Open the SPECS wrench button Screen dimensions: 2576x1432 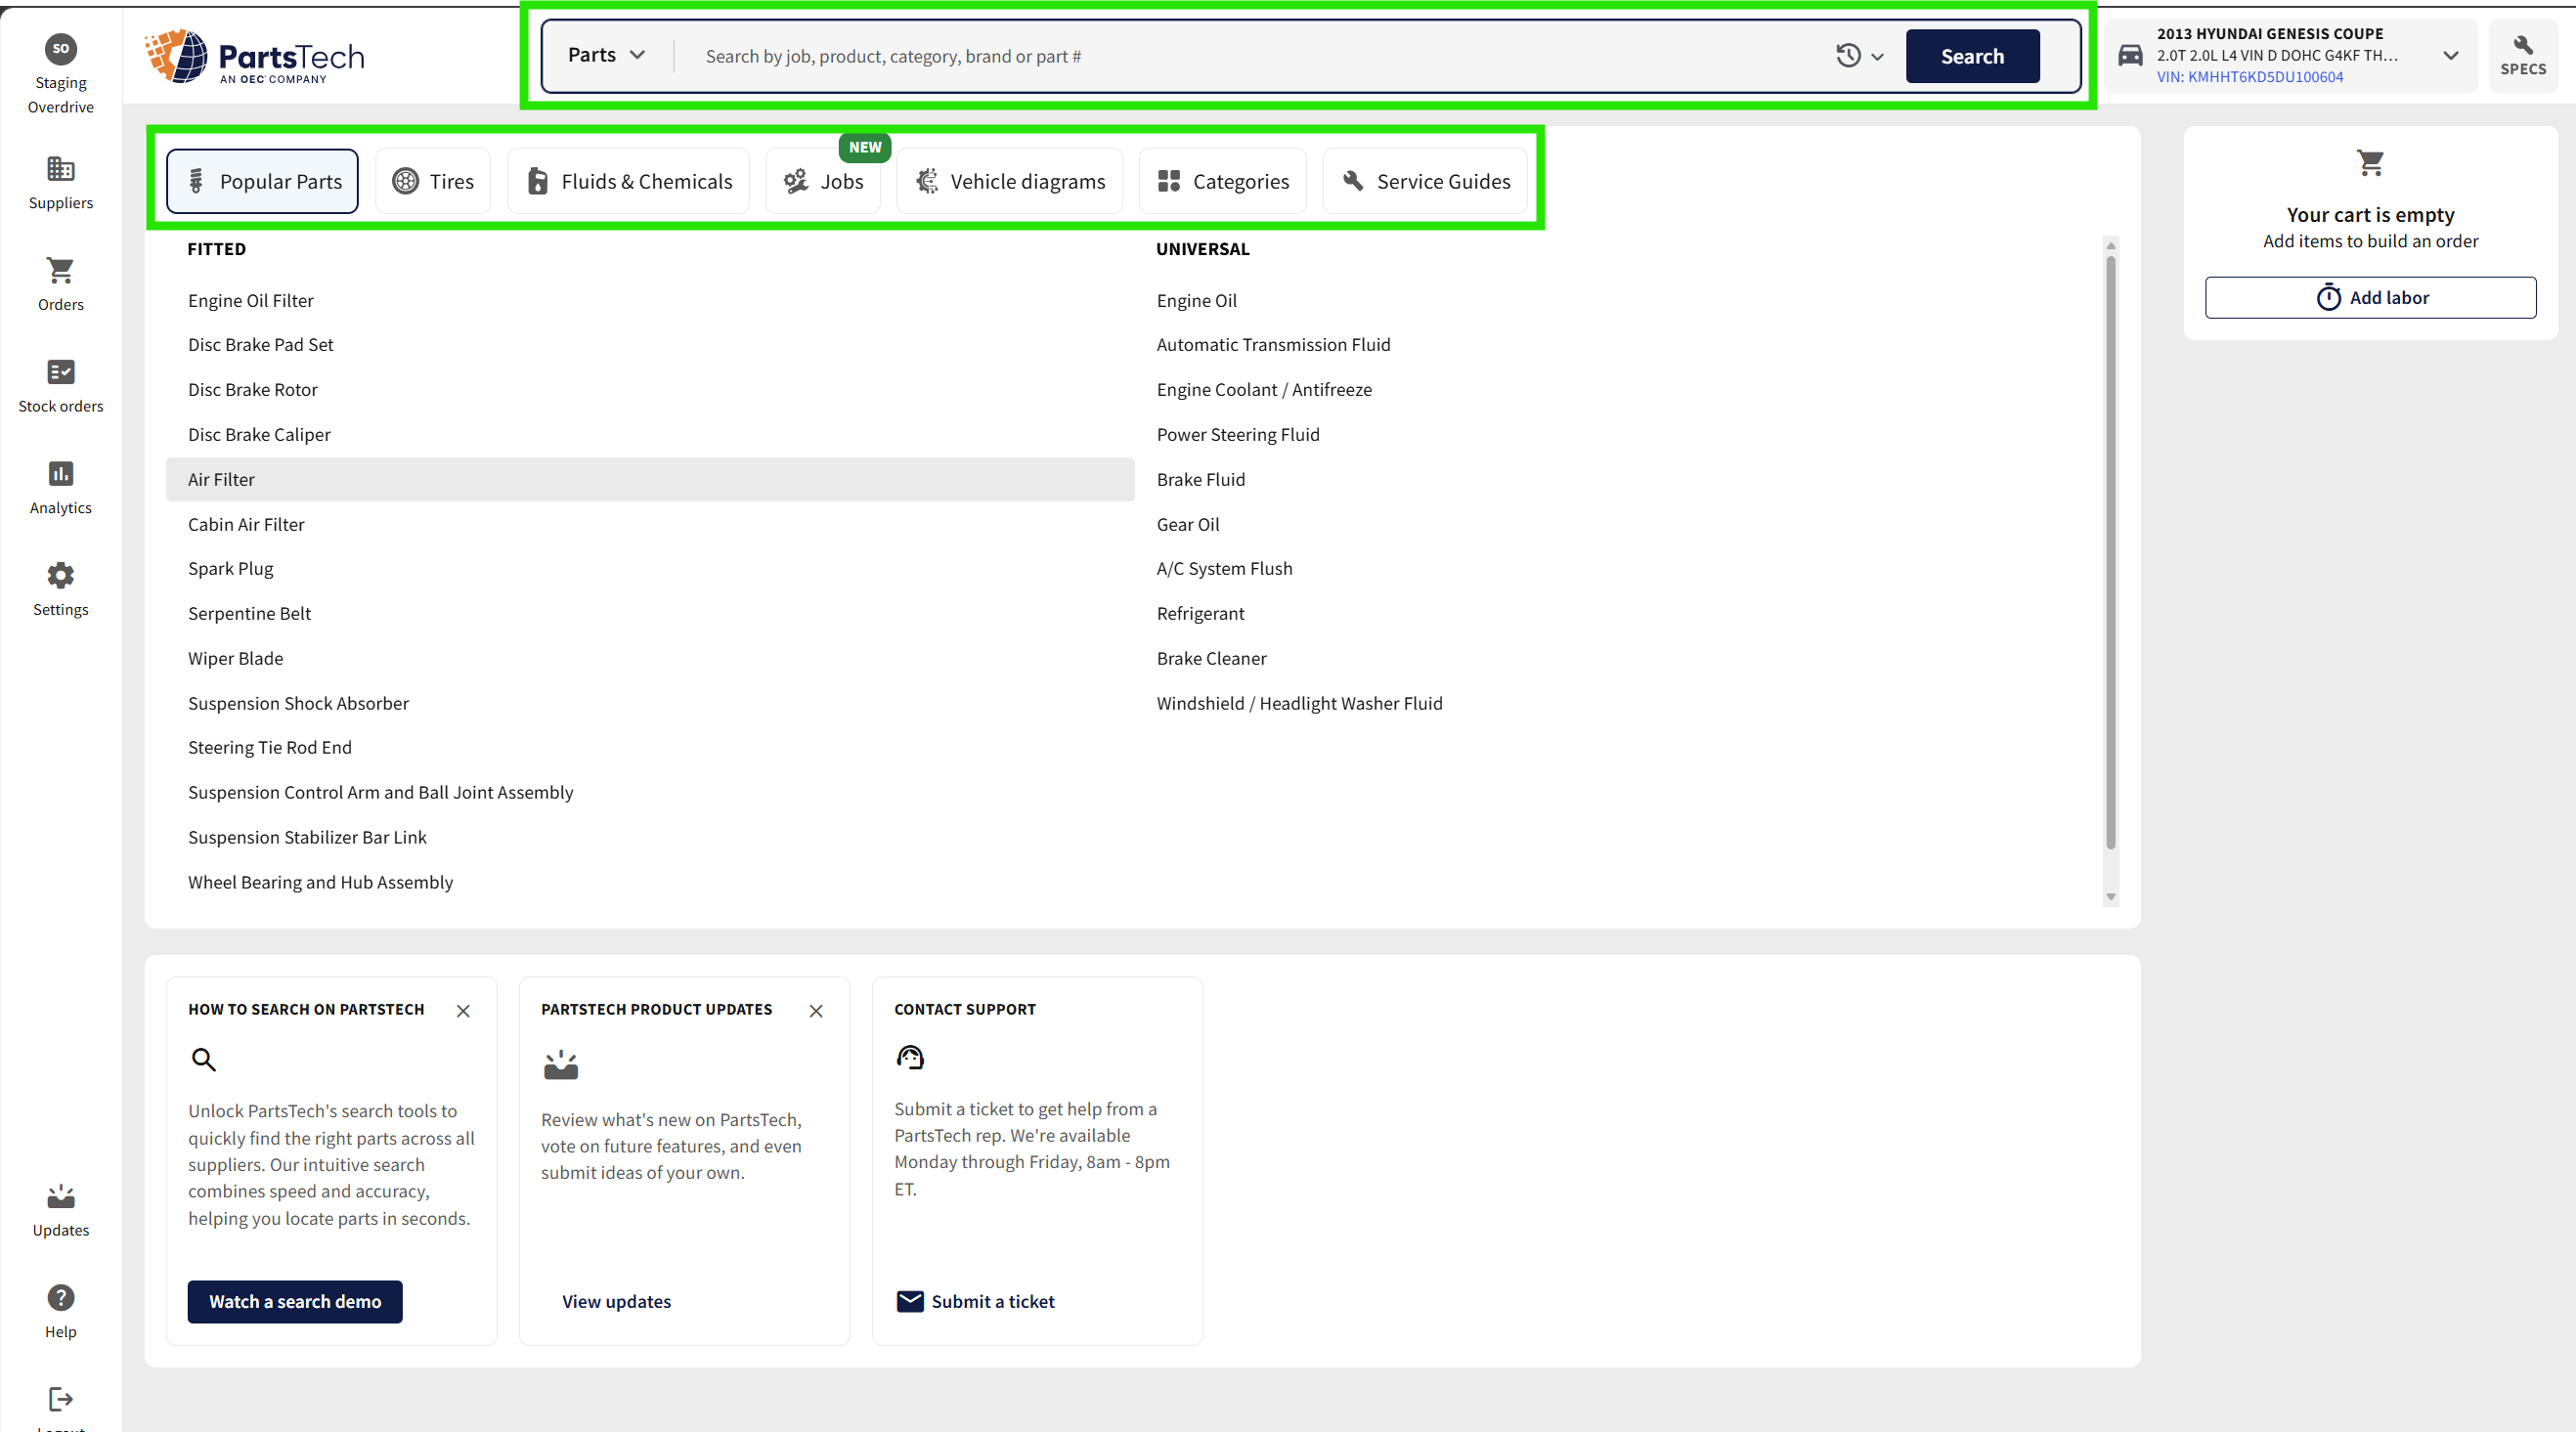(x=2523, y=56)
